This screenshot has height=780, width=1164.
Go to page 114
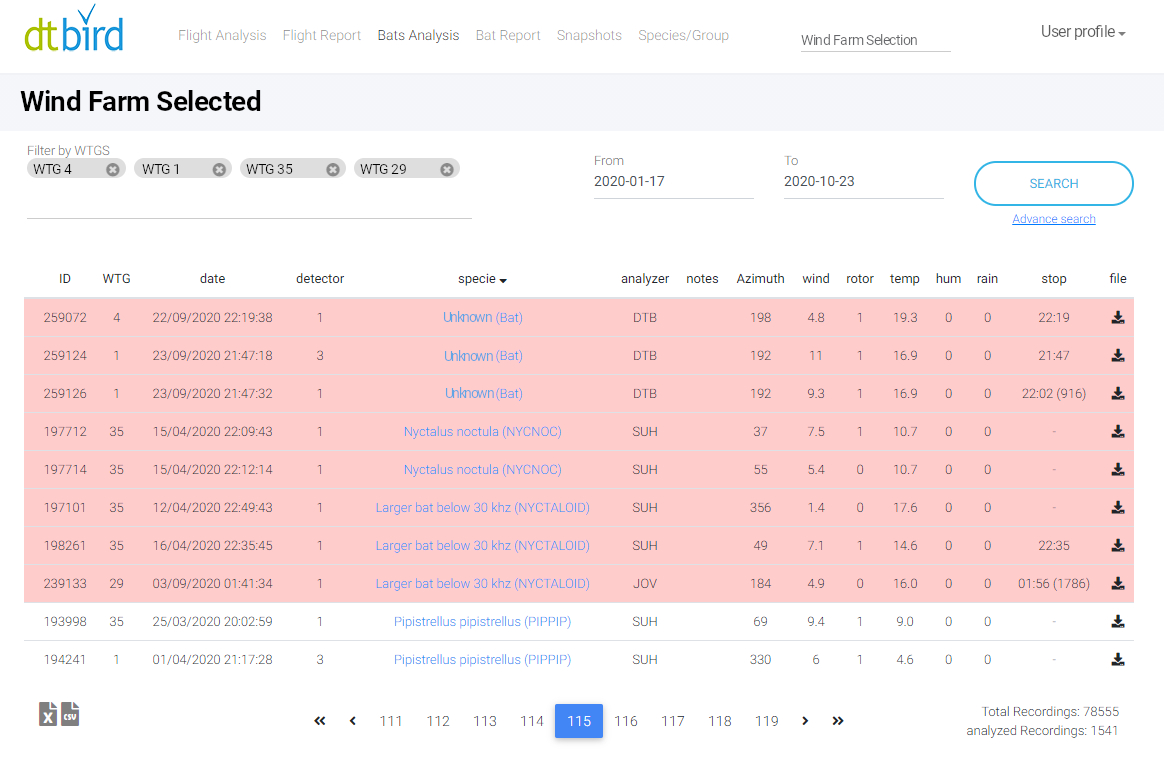[532, 721]
